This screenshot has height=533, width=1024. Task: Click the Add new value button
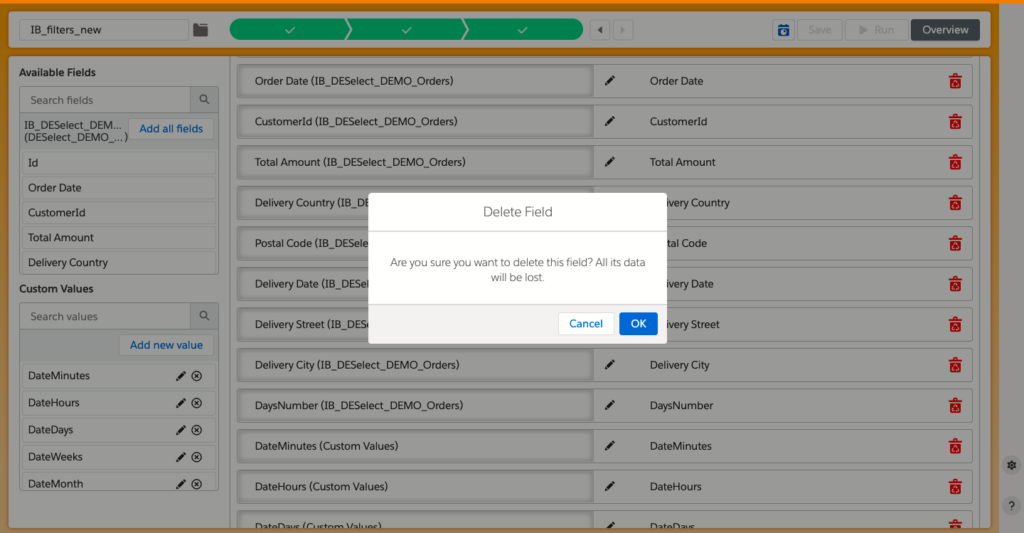[x=166, y=345]
